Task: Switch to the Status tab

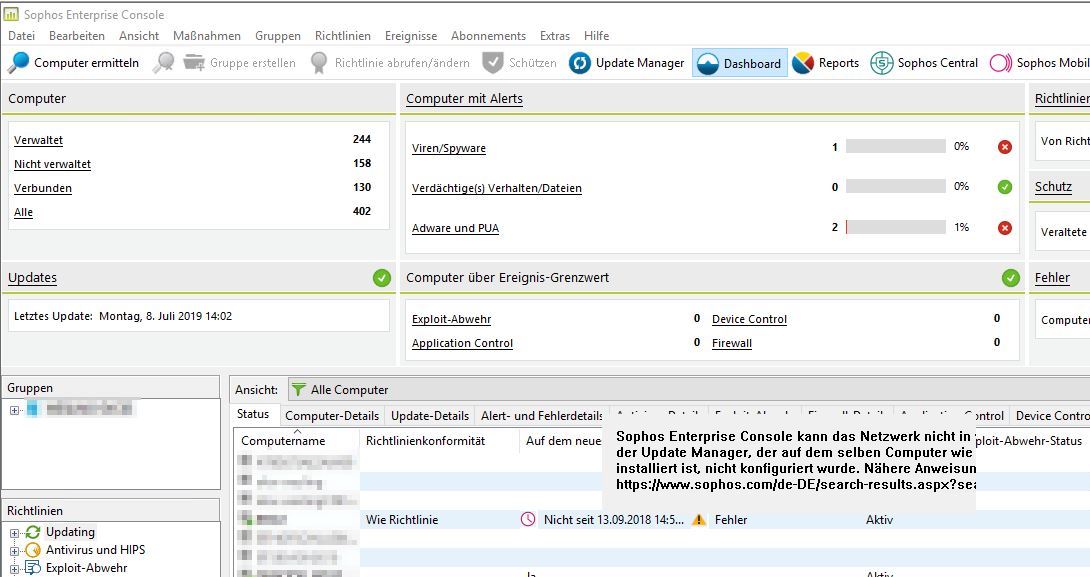Action: (253, 414)
